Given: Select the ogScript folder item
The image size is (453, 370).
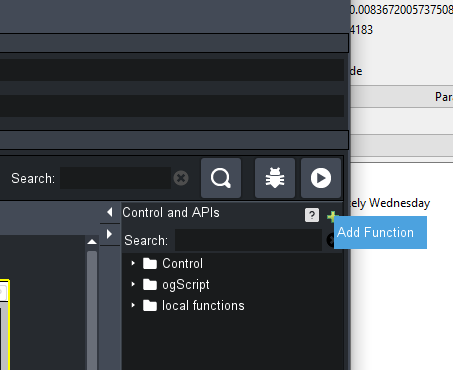Looking at the screenshot, I should click(x=176, y=284).
